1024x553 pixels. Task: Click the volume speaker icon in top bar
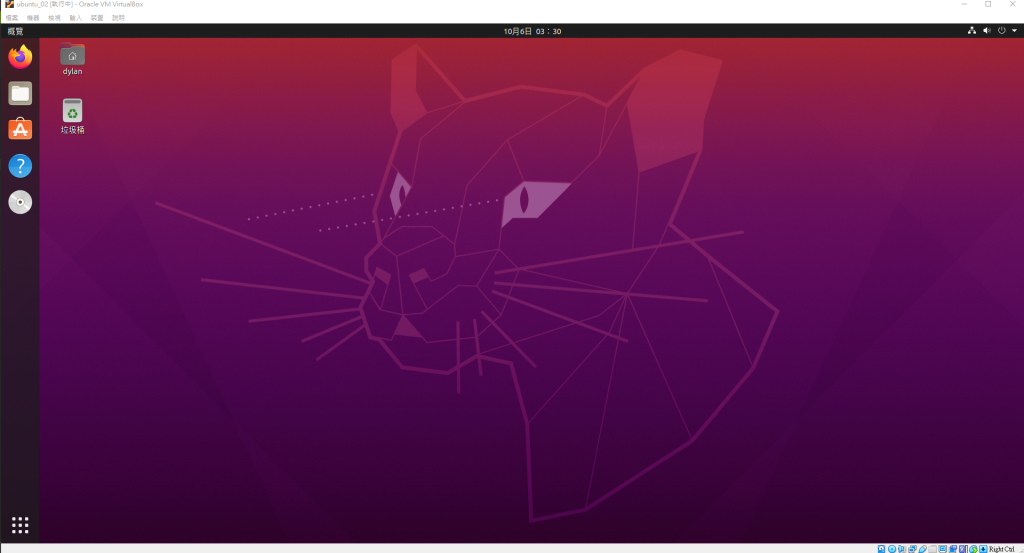click(x=987, y=31)
